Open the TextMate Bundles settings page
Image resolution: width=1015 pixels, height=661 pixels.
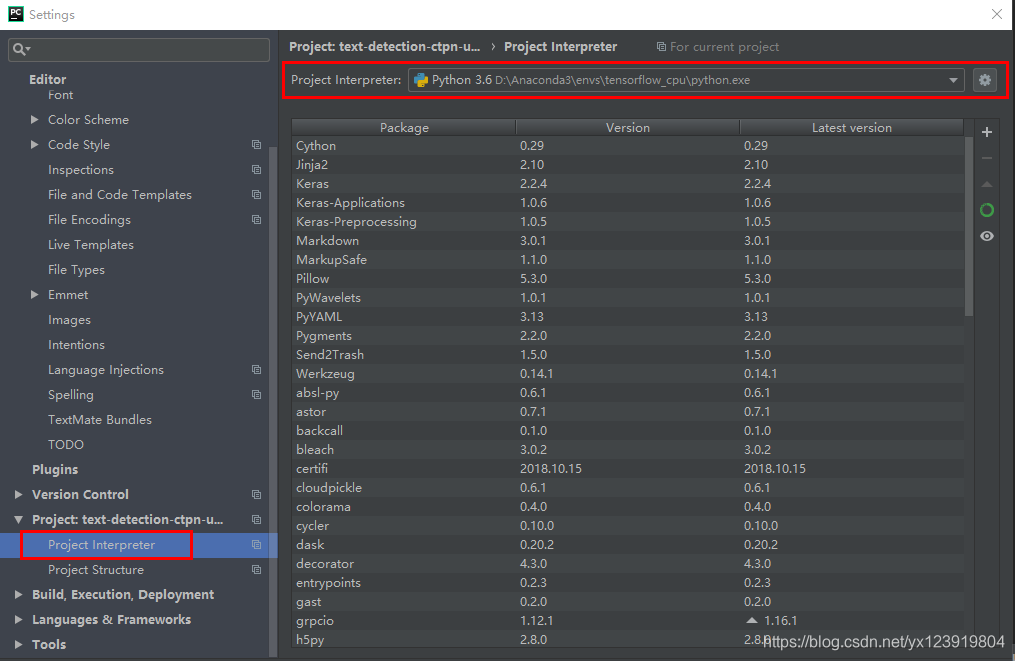(100, 420)
